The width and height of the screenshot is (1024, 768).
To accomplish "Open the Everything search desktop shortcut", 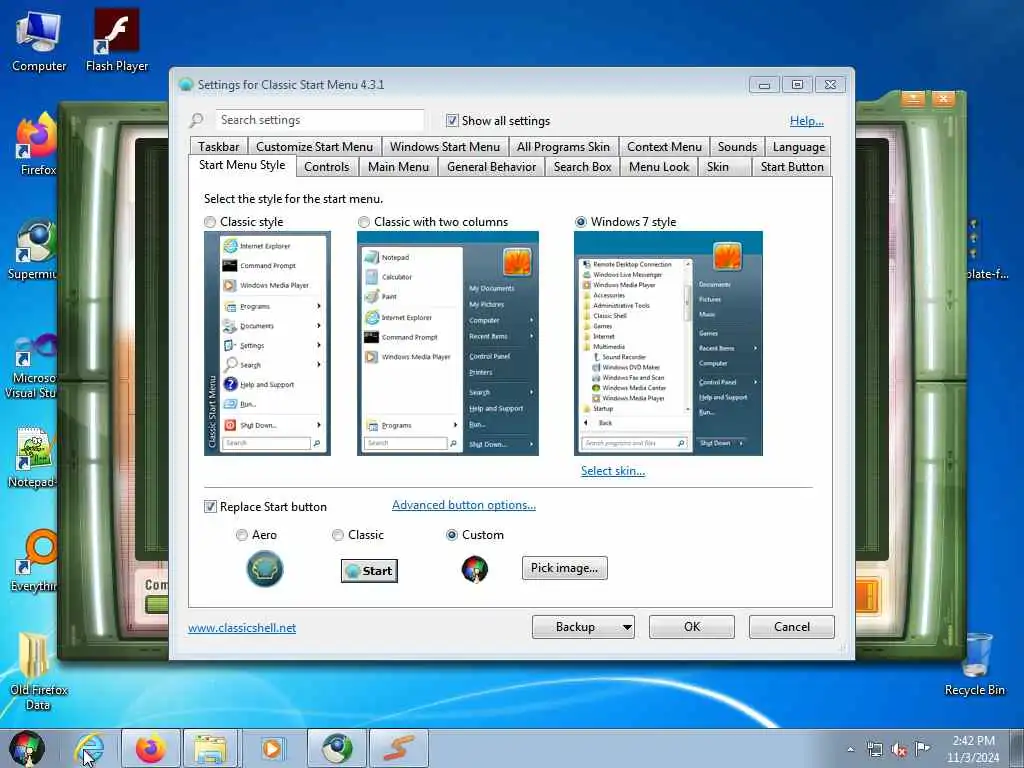I will tap(34, 560).
